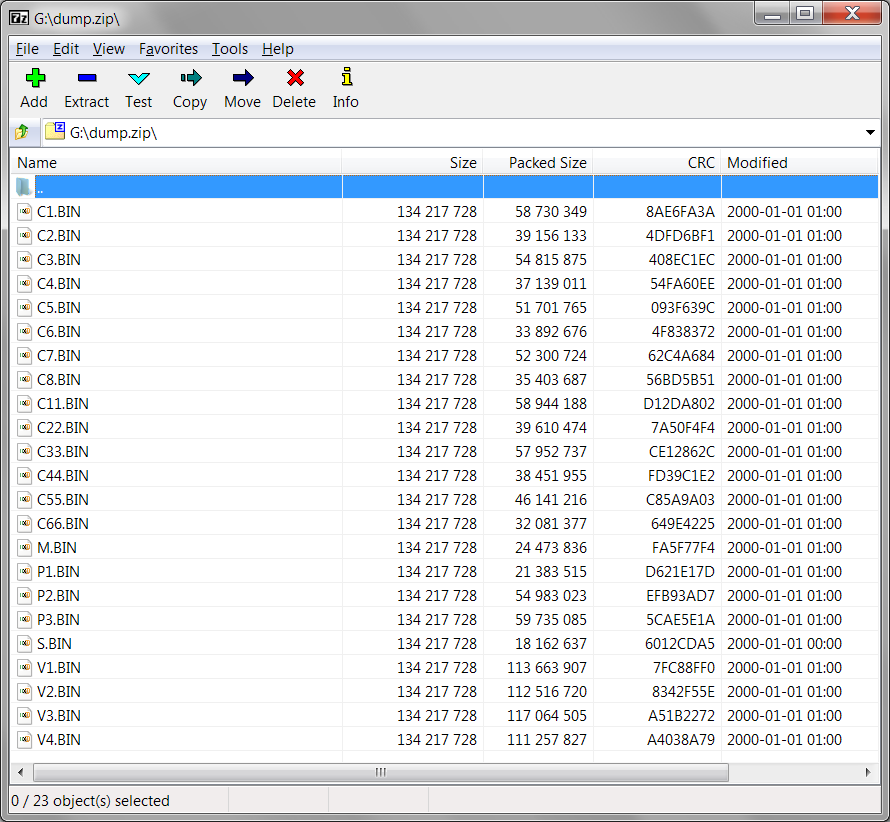Click the file icon of P1.BIN

(x=24, y=572)
